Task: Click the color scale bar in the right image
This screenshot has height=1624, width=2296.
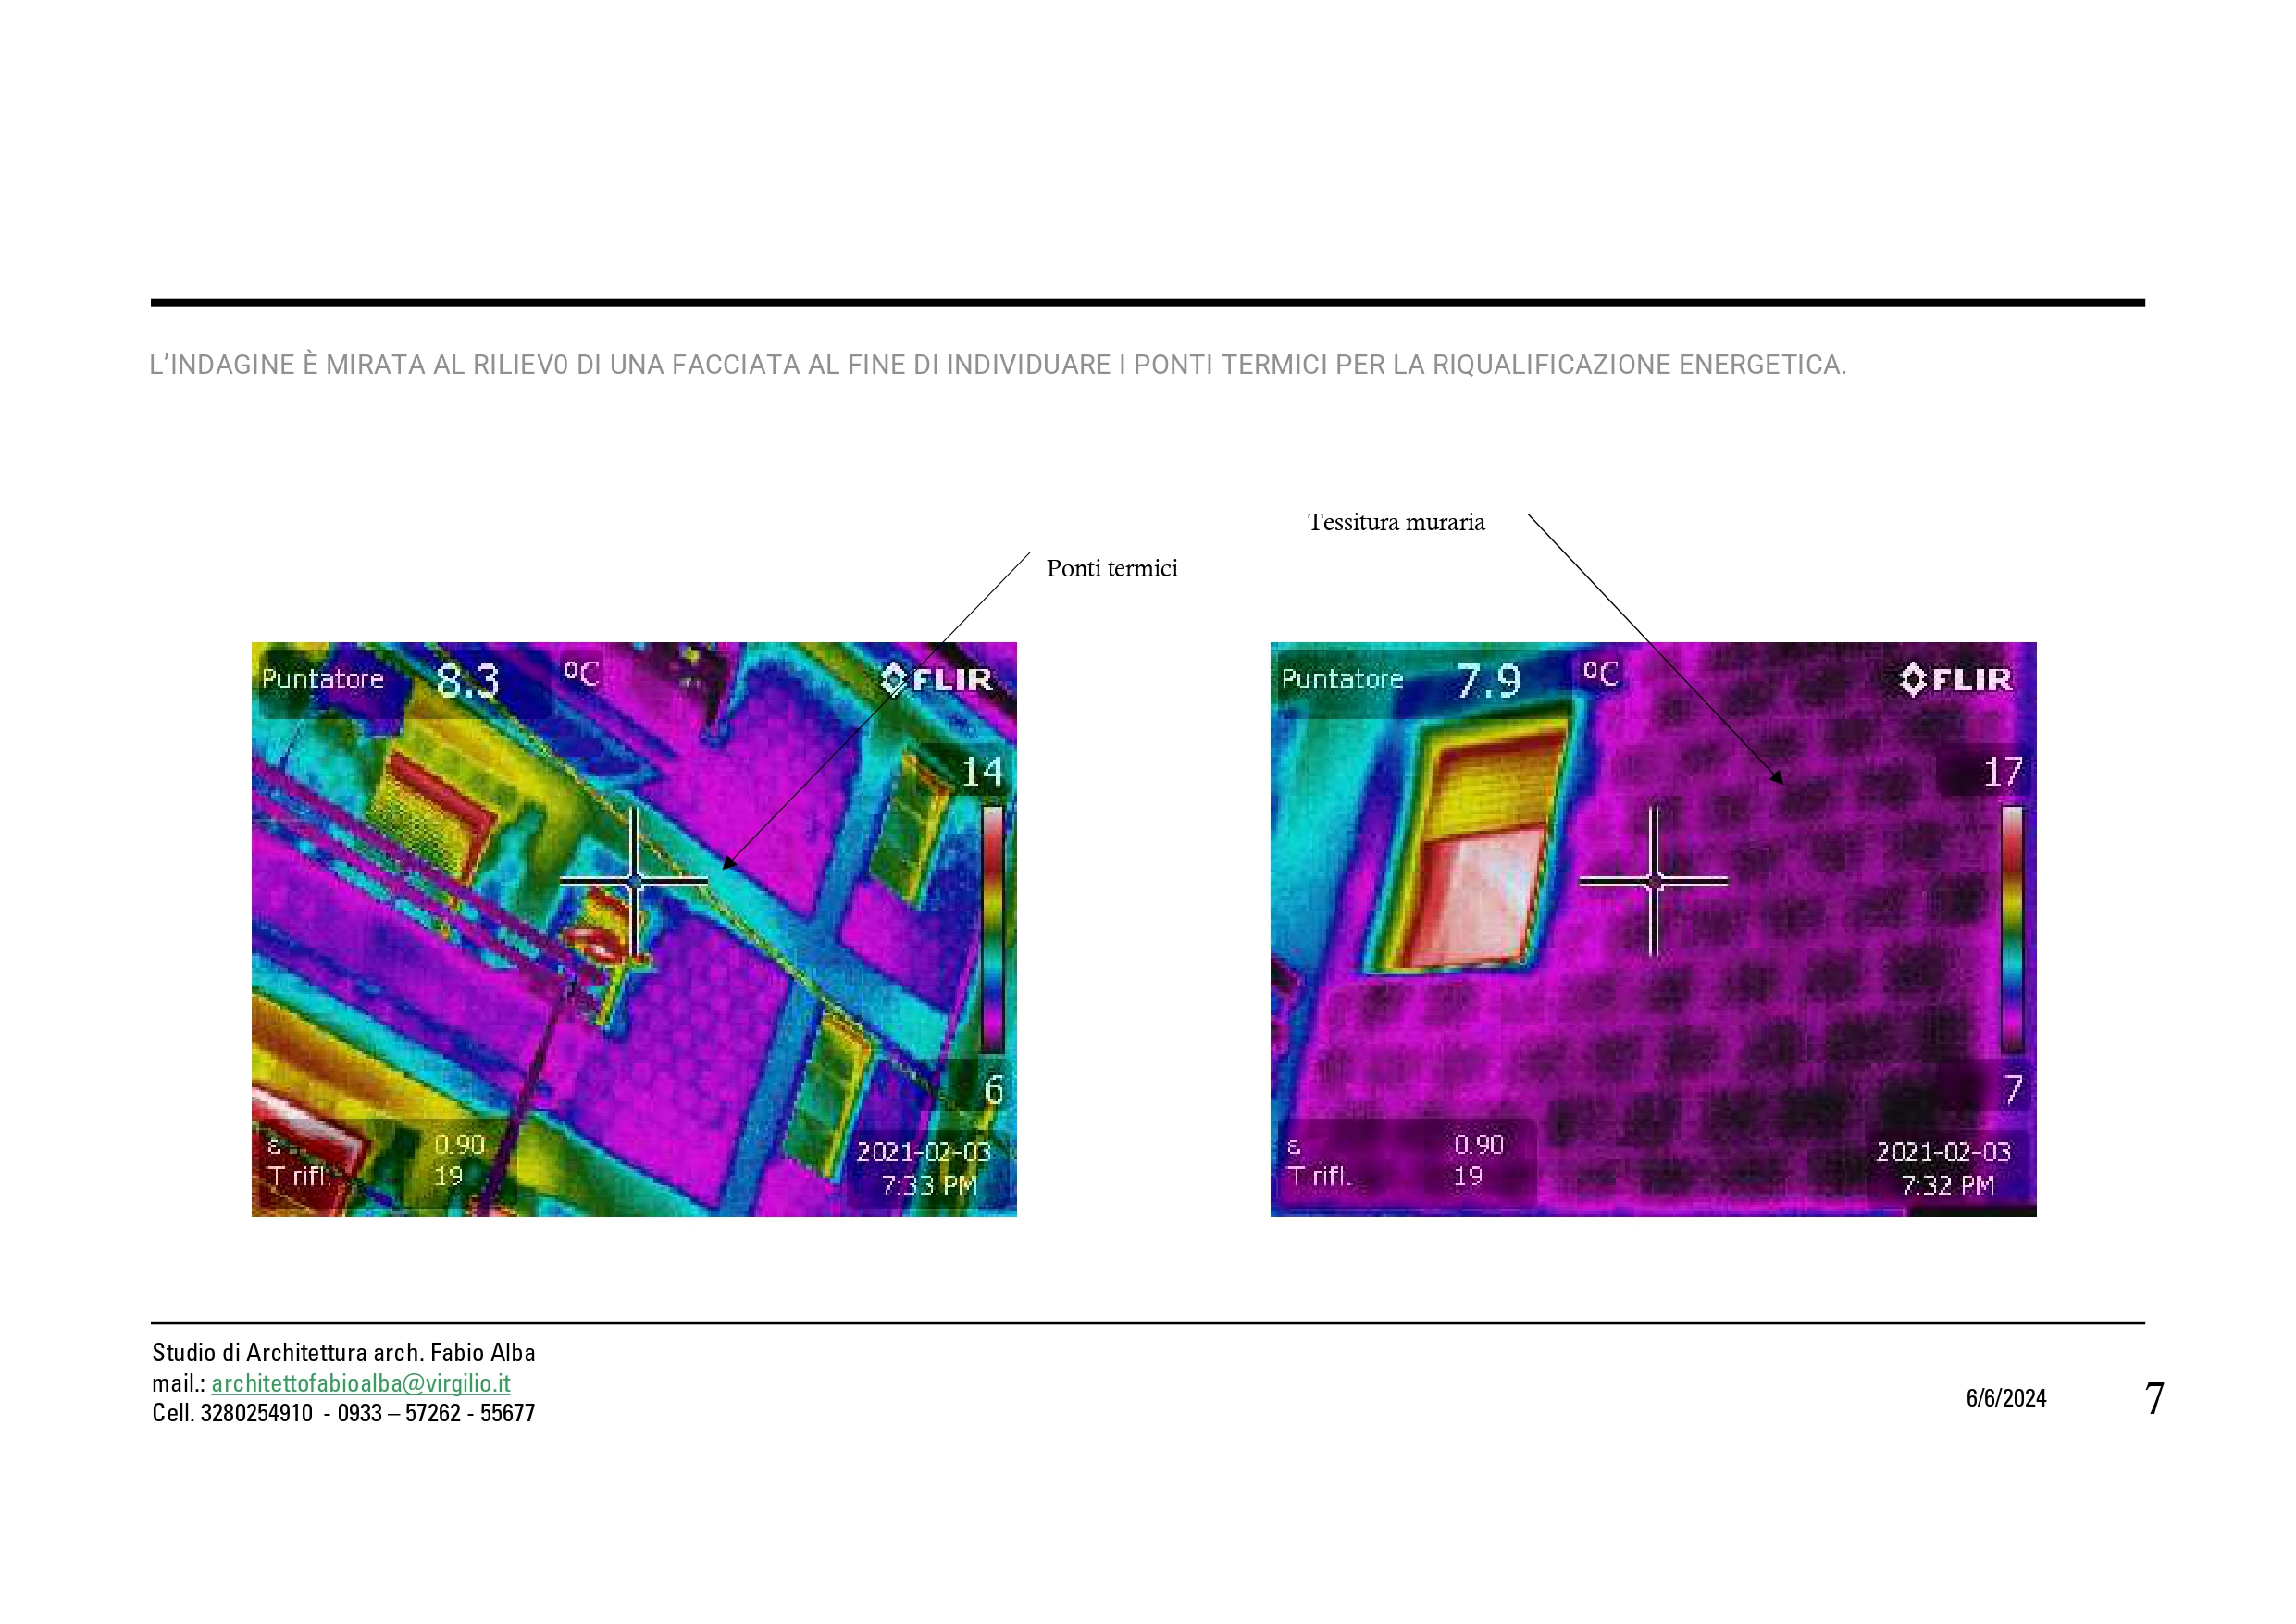Action: point(2012,929)
